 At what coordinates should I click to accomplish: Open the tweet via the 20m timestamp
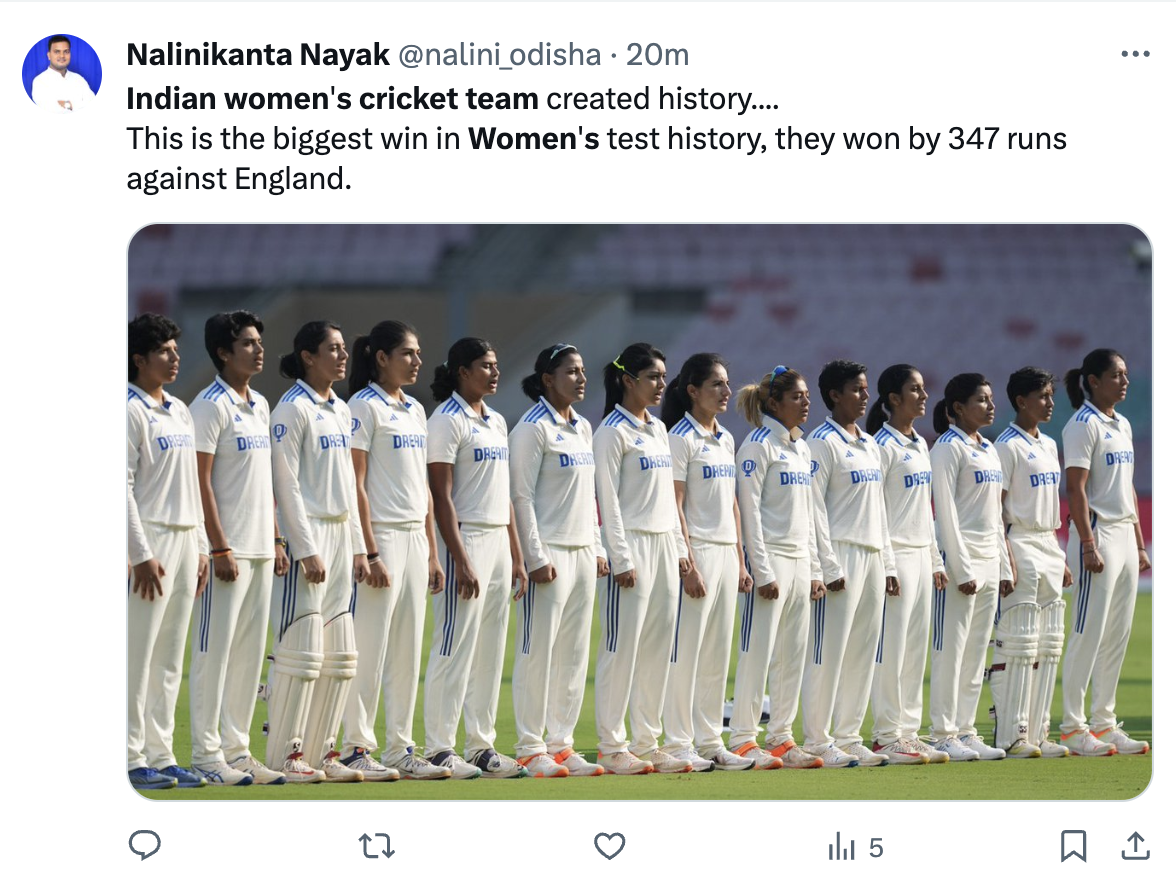click(657, 55)
